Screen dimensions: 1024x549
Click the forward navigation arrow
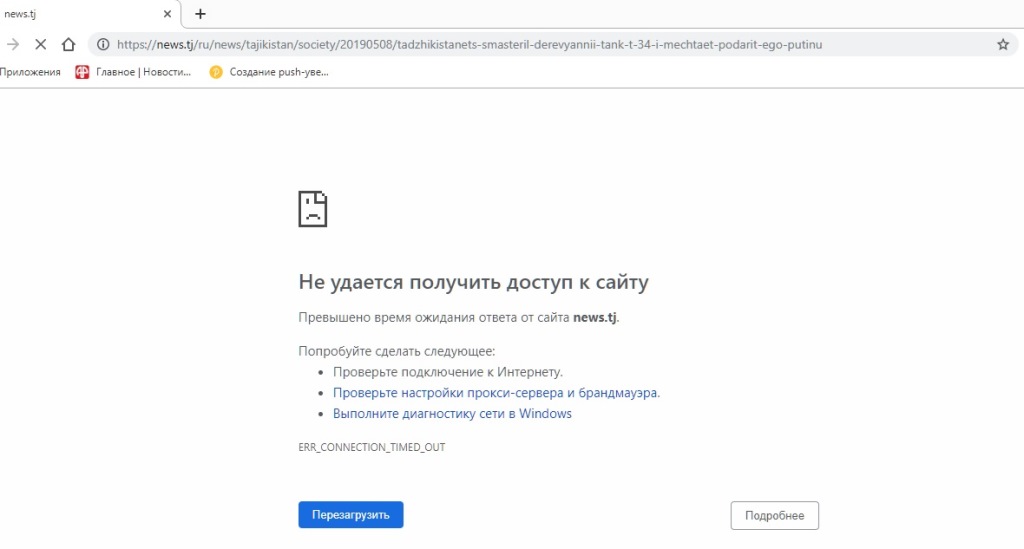point(13,44)
